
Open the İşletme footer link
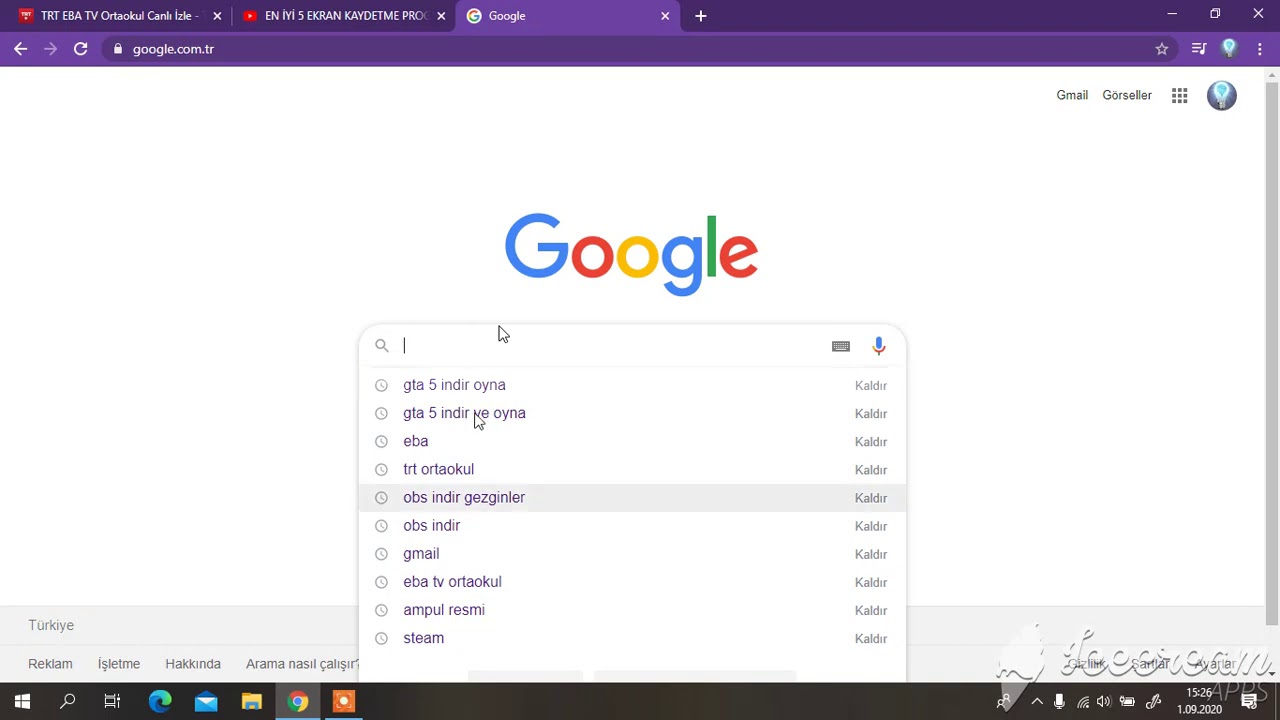[119, 664]
